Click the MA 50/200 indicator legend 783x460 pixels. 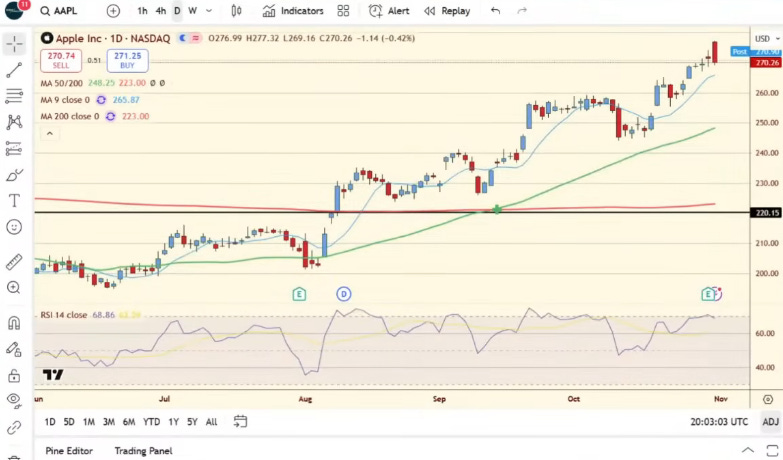pyautogui.click(x=61, y=83)
